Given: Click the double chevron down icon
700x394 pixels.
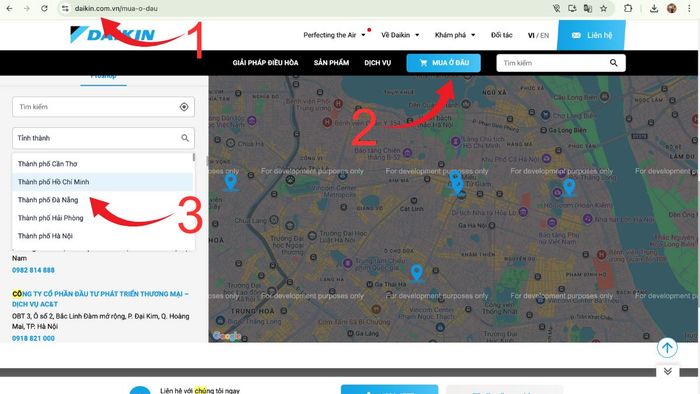Looking at the screenshot, I should (667, 371).
